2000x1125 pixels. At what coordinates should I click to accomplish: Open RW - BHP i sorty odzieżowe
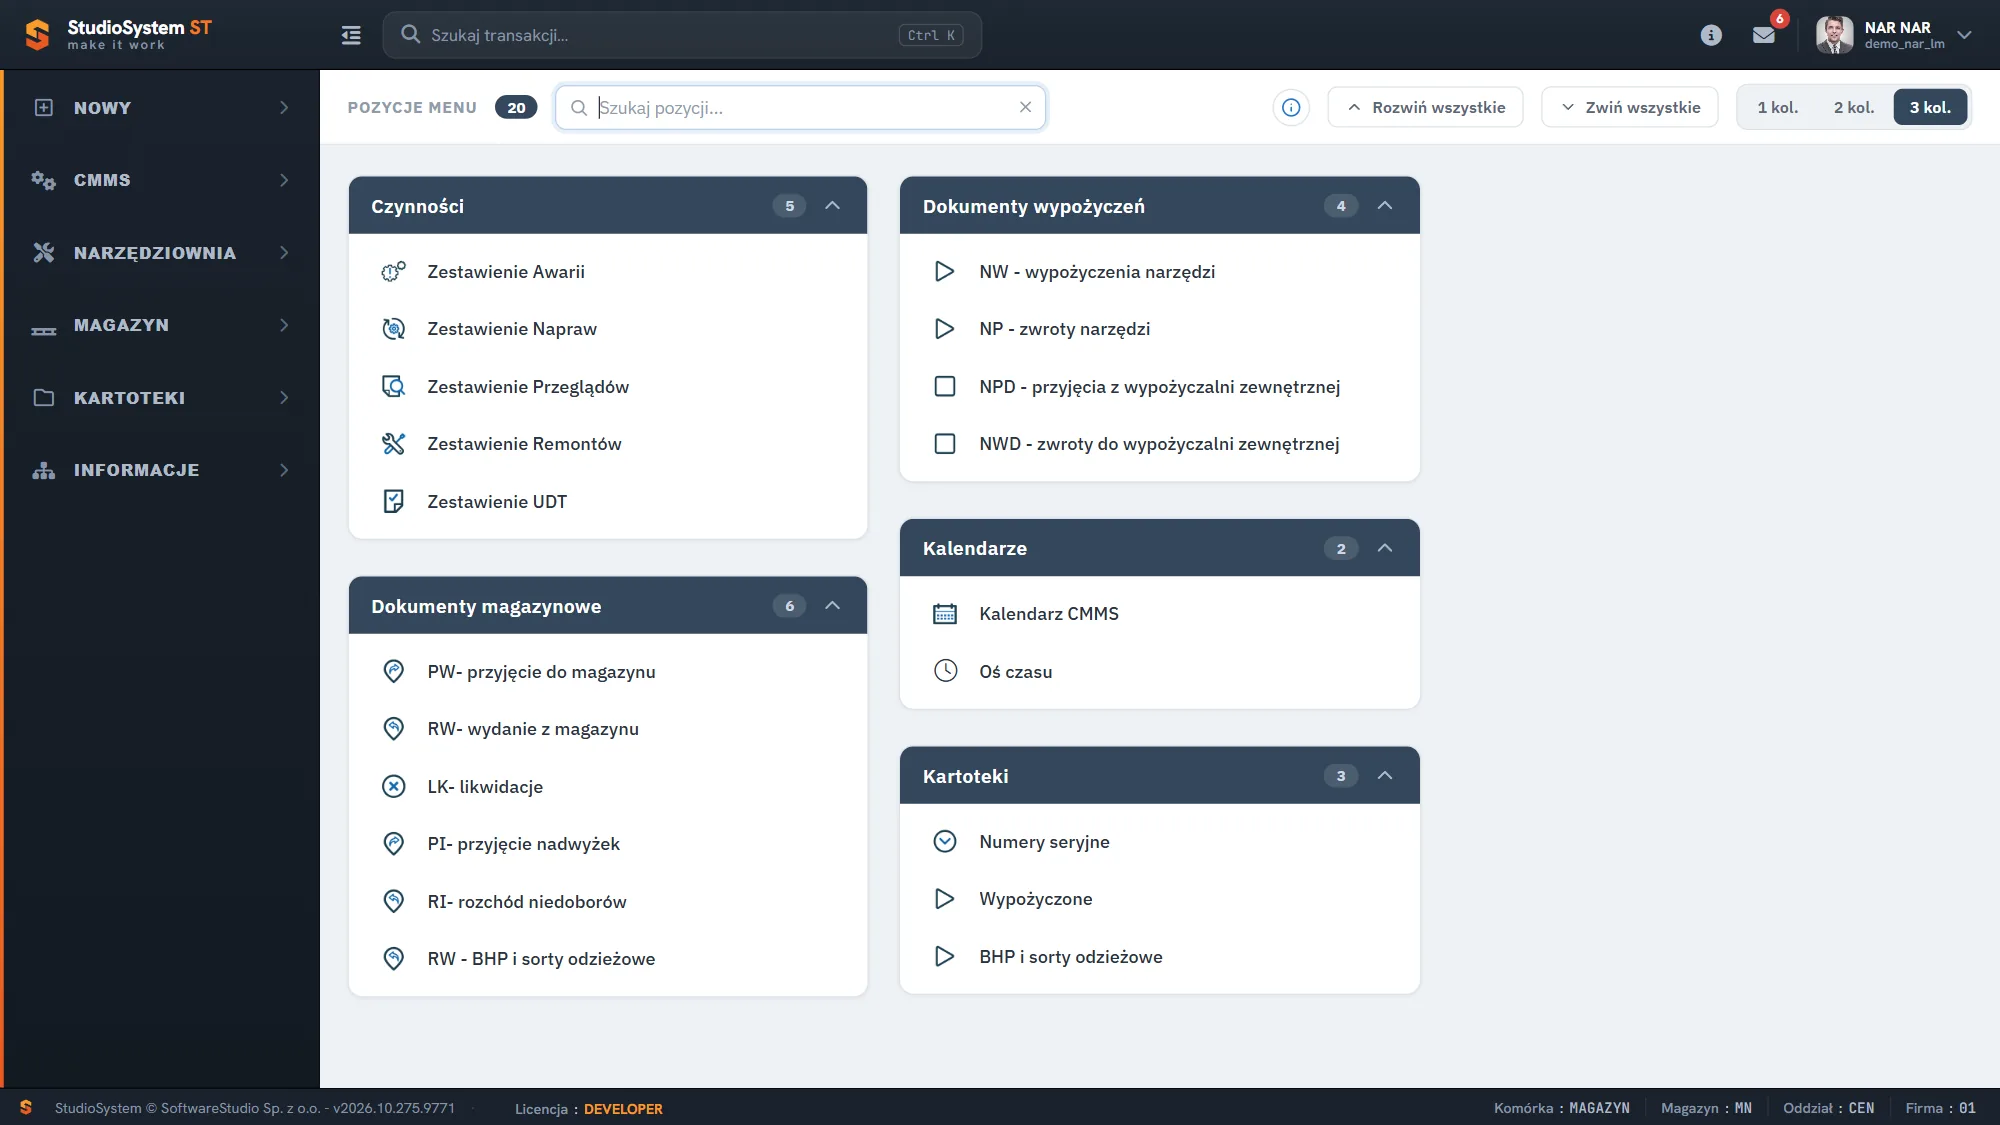coord(608,959)
